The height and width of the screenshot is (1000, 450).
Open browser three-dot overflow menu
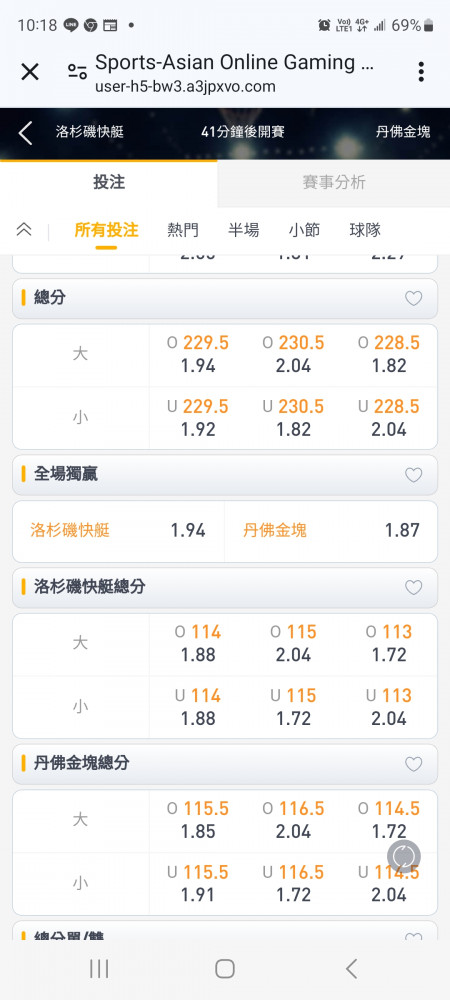(421, 72)
